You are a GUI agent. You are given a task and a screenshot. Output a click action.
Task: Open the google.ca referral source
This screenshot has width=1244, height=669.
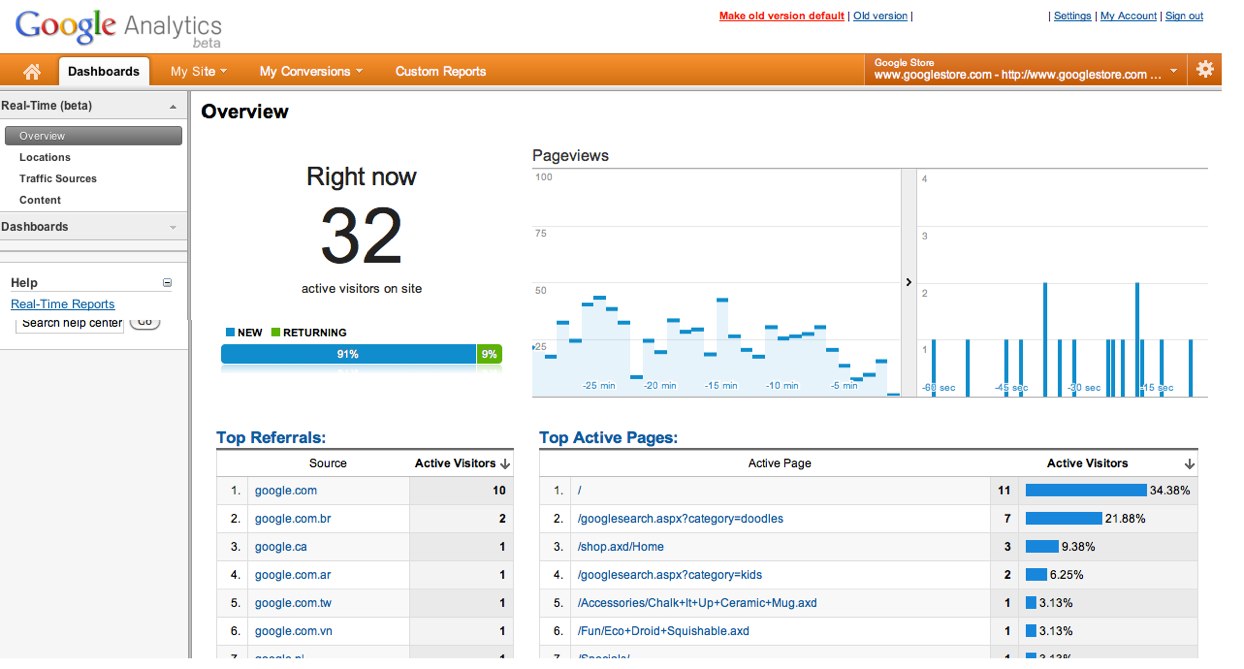pyautogui.click(x=281, y=546)
